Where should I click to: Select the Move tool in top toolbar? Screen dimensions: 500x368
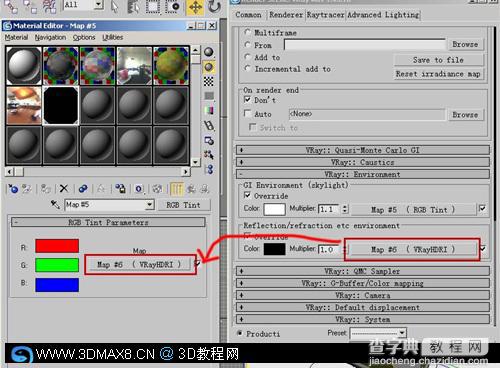195,7
